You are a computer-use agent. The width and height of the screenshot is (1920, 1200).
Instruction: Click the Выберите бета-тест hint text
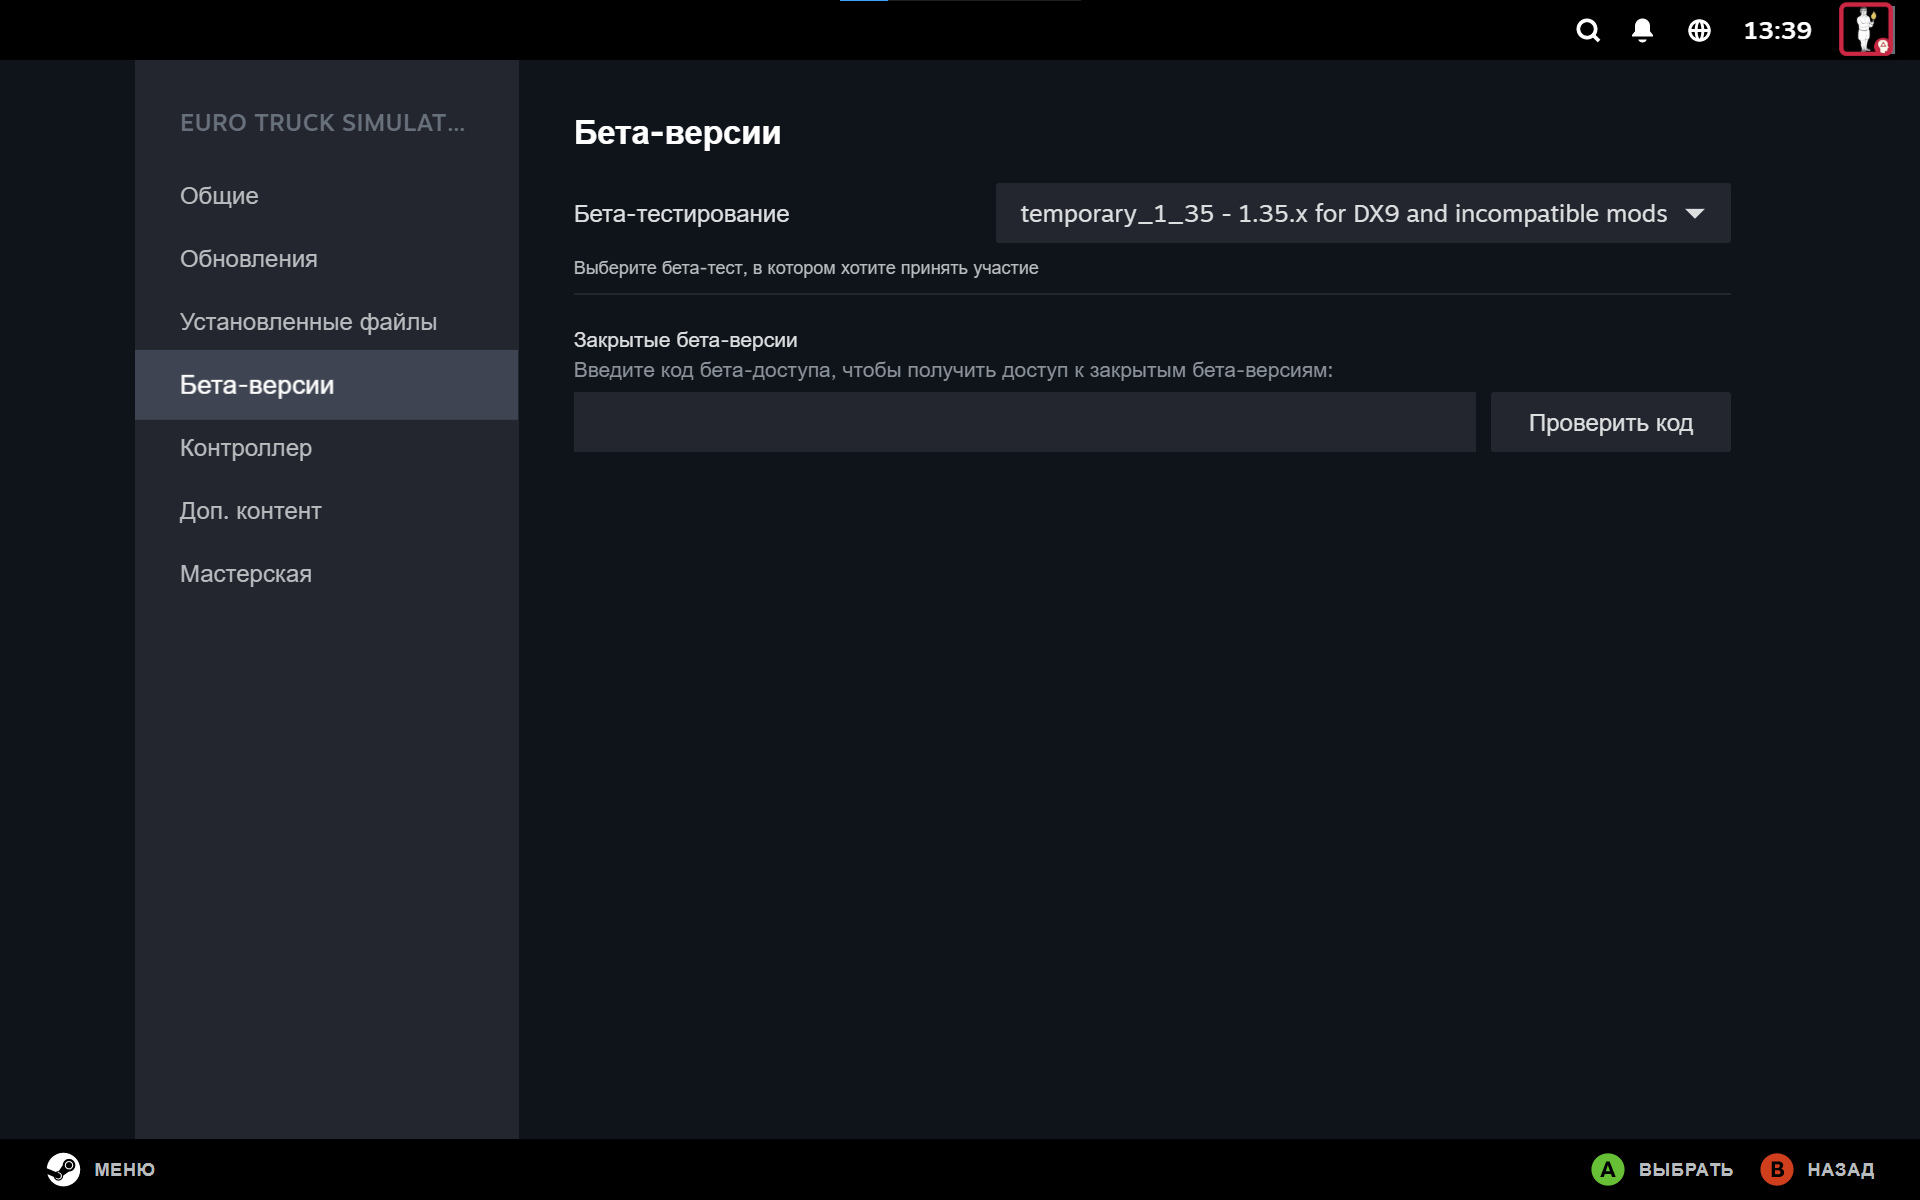(806, 268)
